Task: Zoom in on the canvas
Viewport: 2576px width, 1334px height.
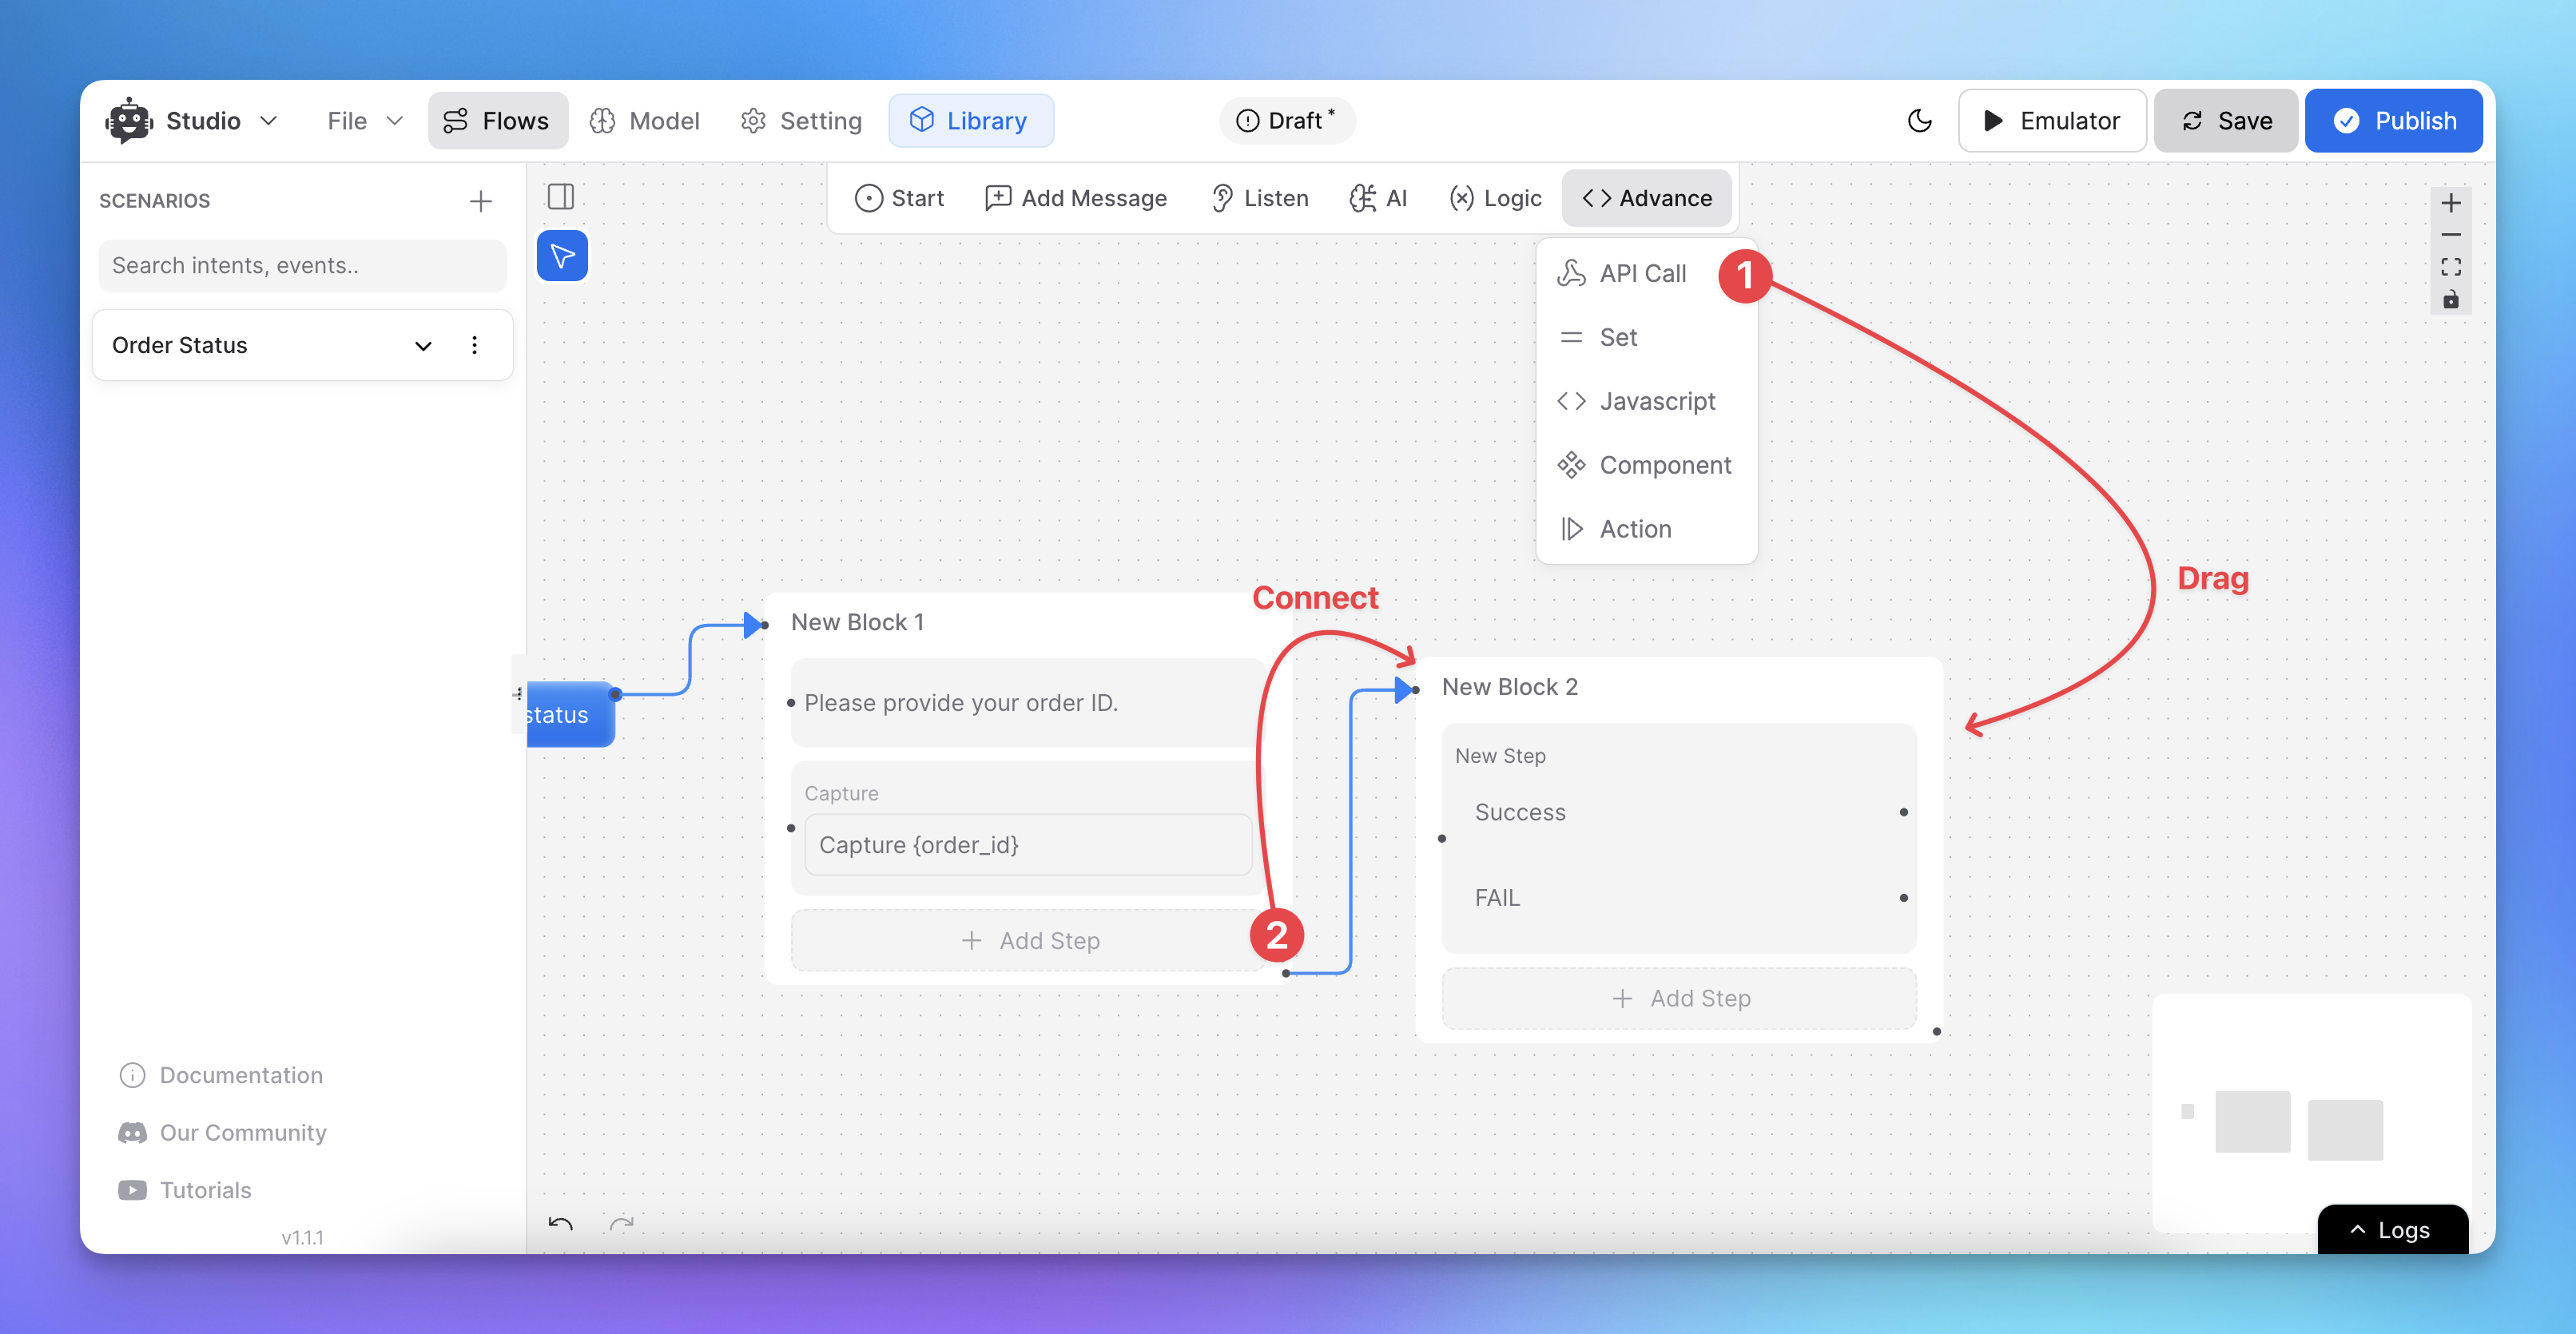Action: coord(2450,204)
